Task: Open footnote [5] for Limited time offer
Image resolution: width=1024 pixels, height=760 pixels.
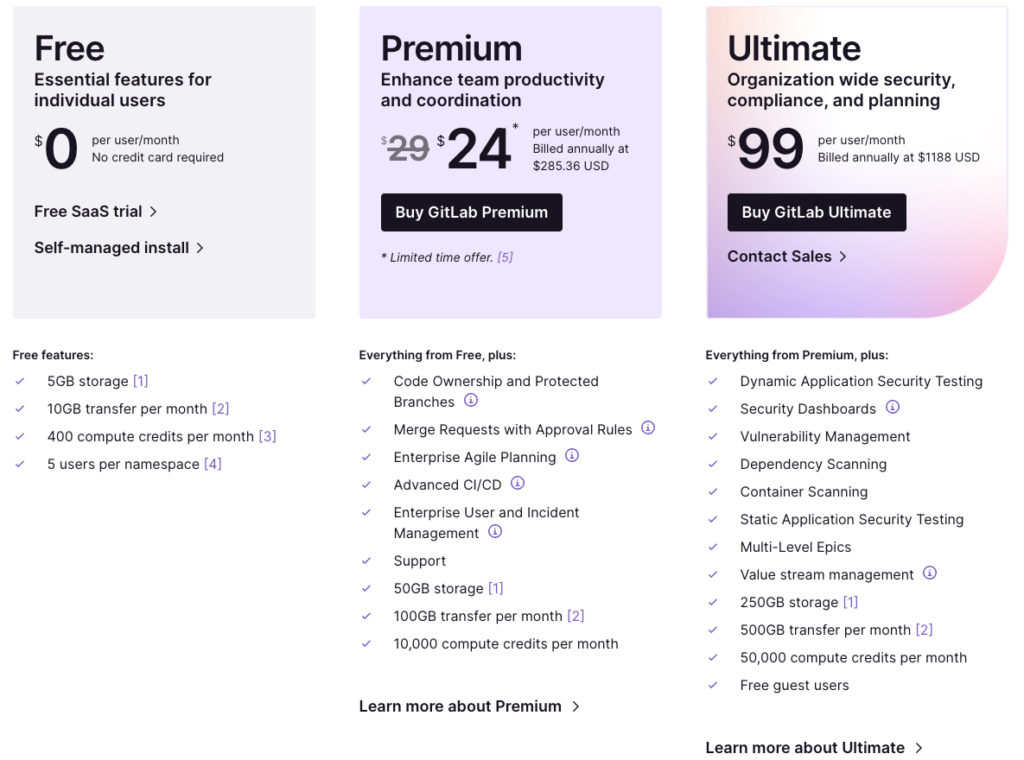Action: (505, 257)
